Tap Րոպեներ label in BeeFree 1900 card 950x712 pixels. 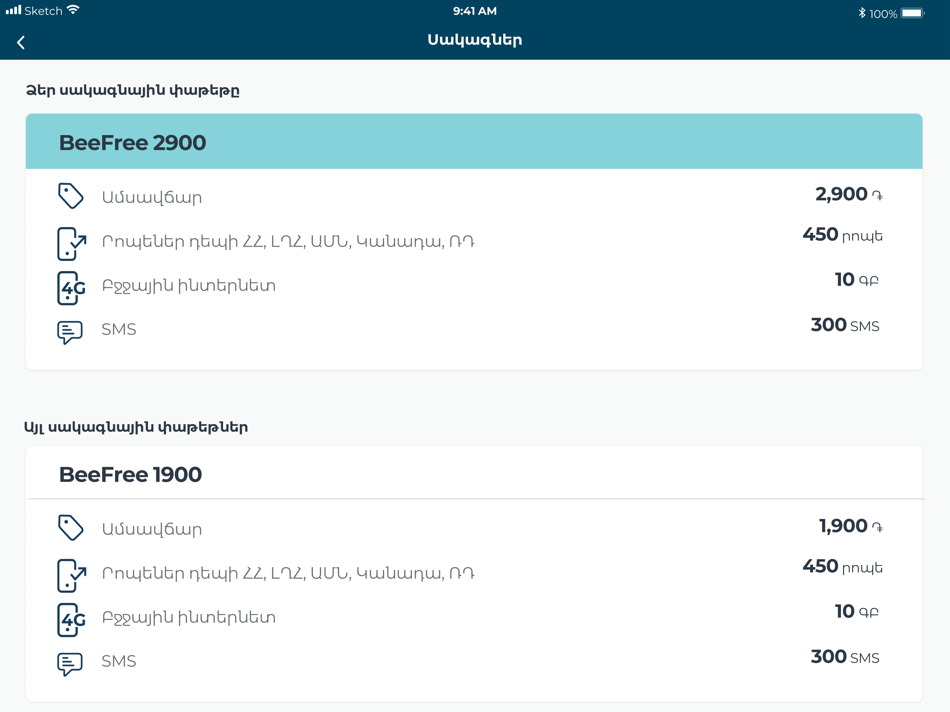point(288,573)
